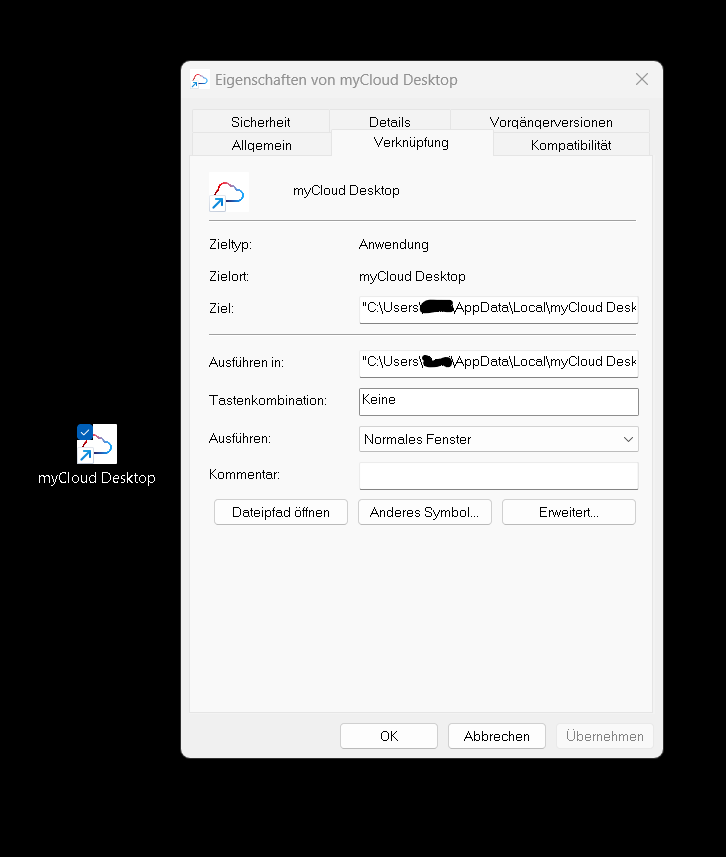Switch to the Kompatibilität tab
The height and width of the screenshot is (857, 726).
571,145
